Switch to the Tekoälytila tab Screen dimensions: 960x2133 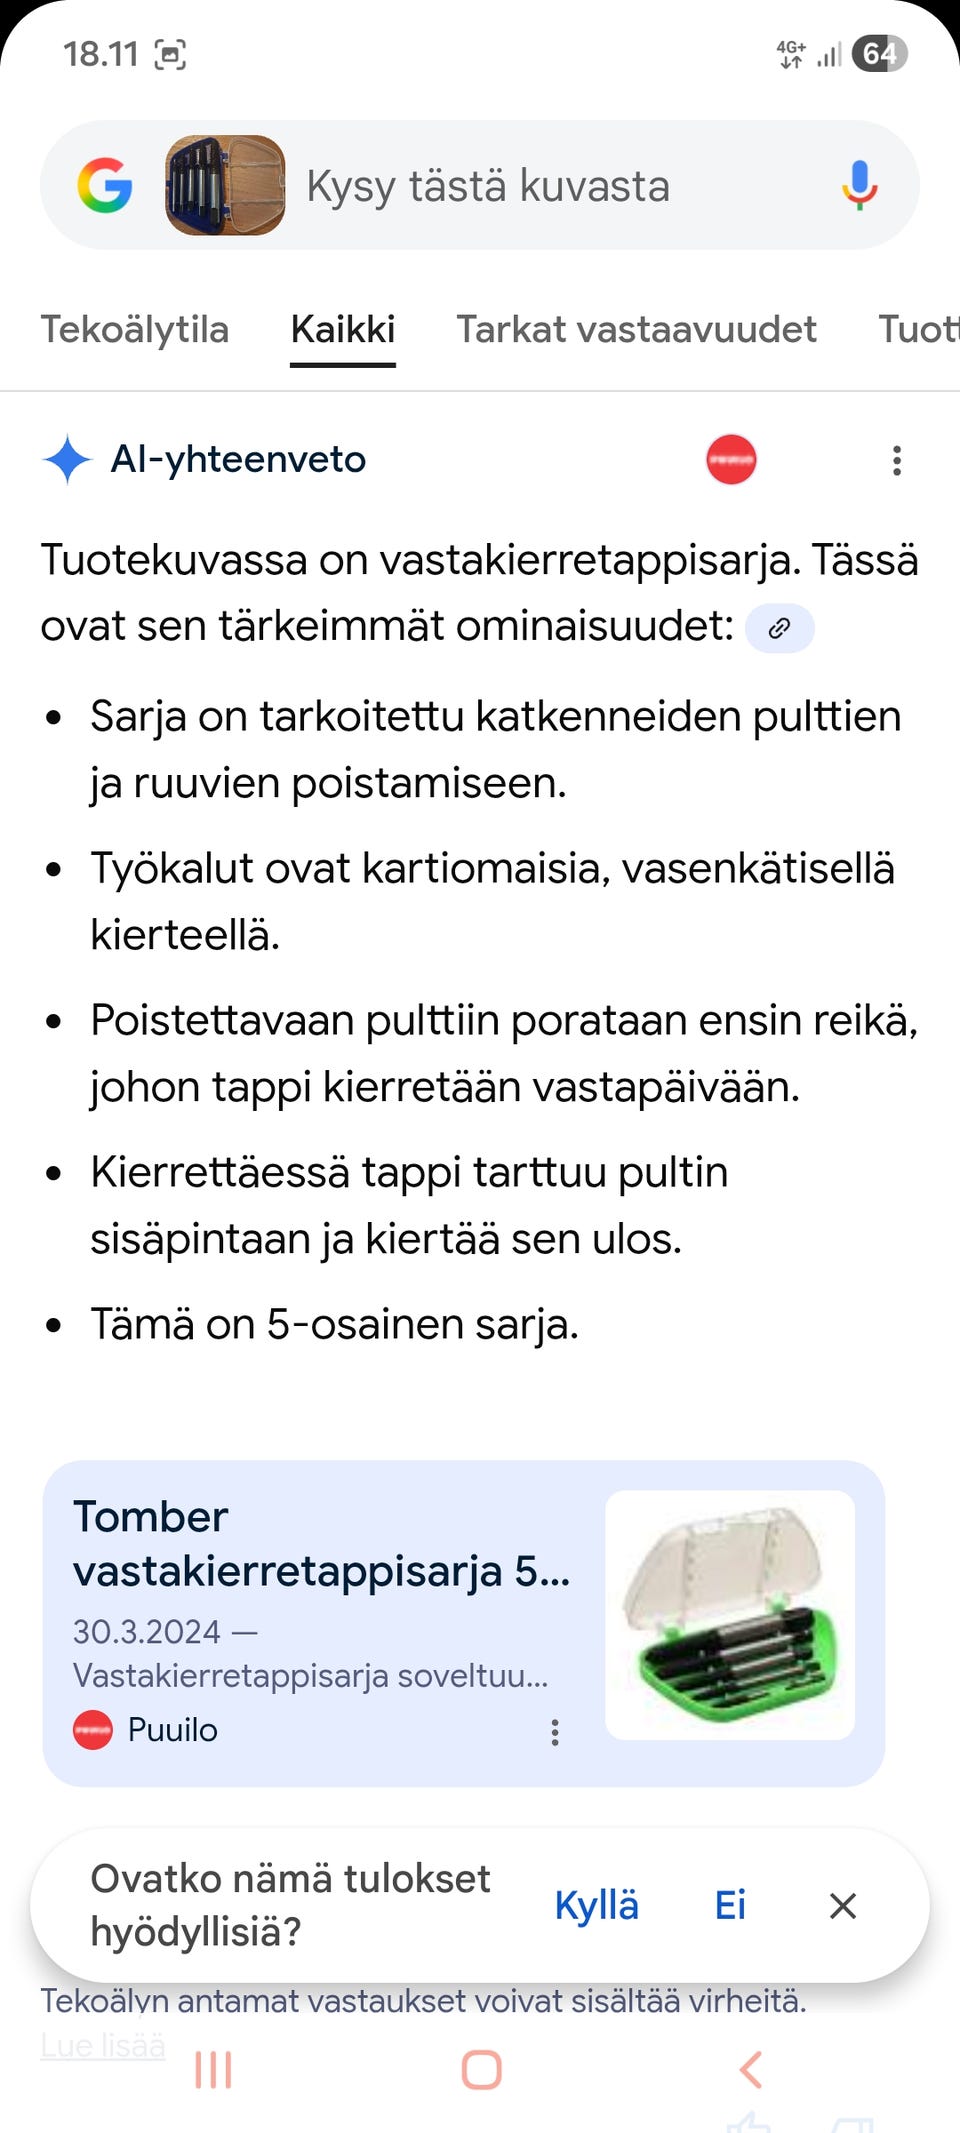[x=135, y=329]
